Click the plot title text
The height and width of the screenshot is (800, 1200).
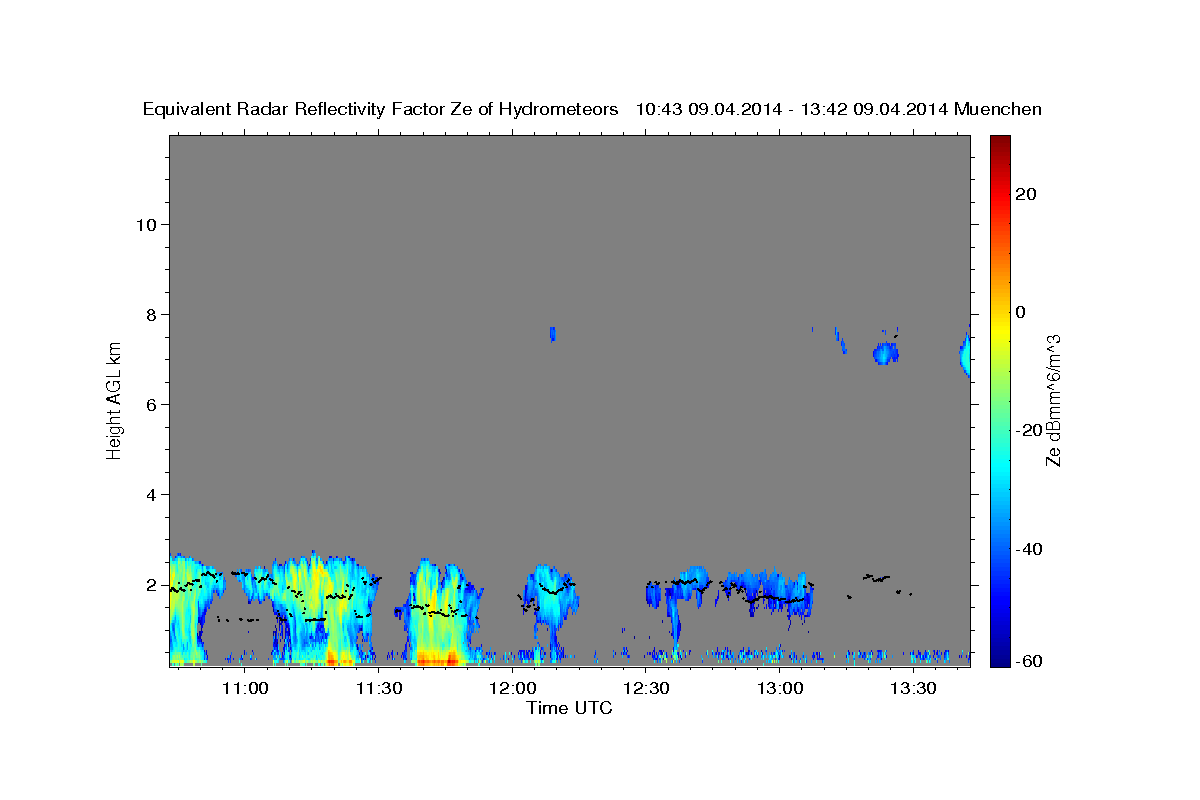click(593, 109)
